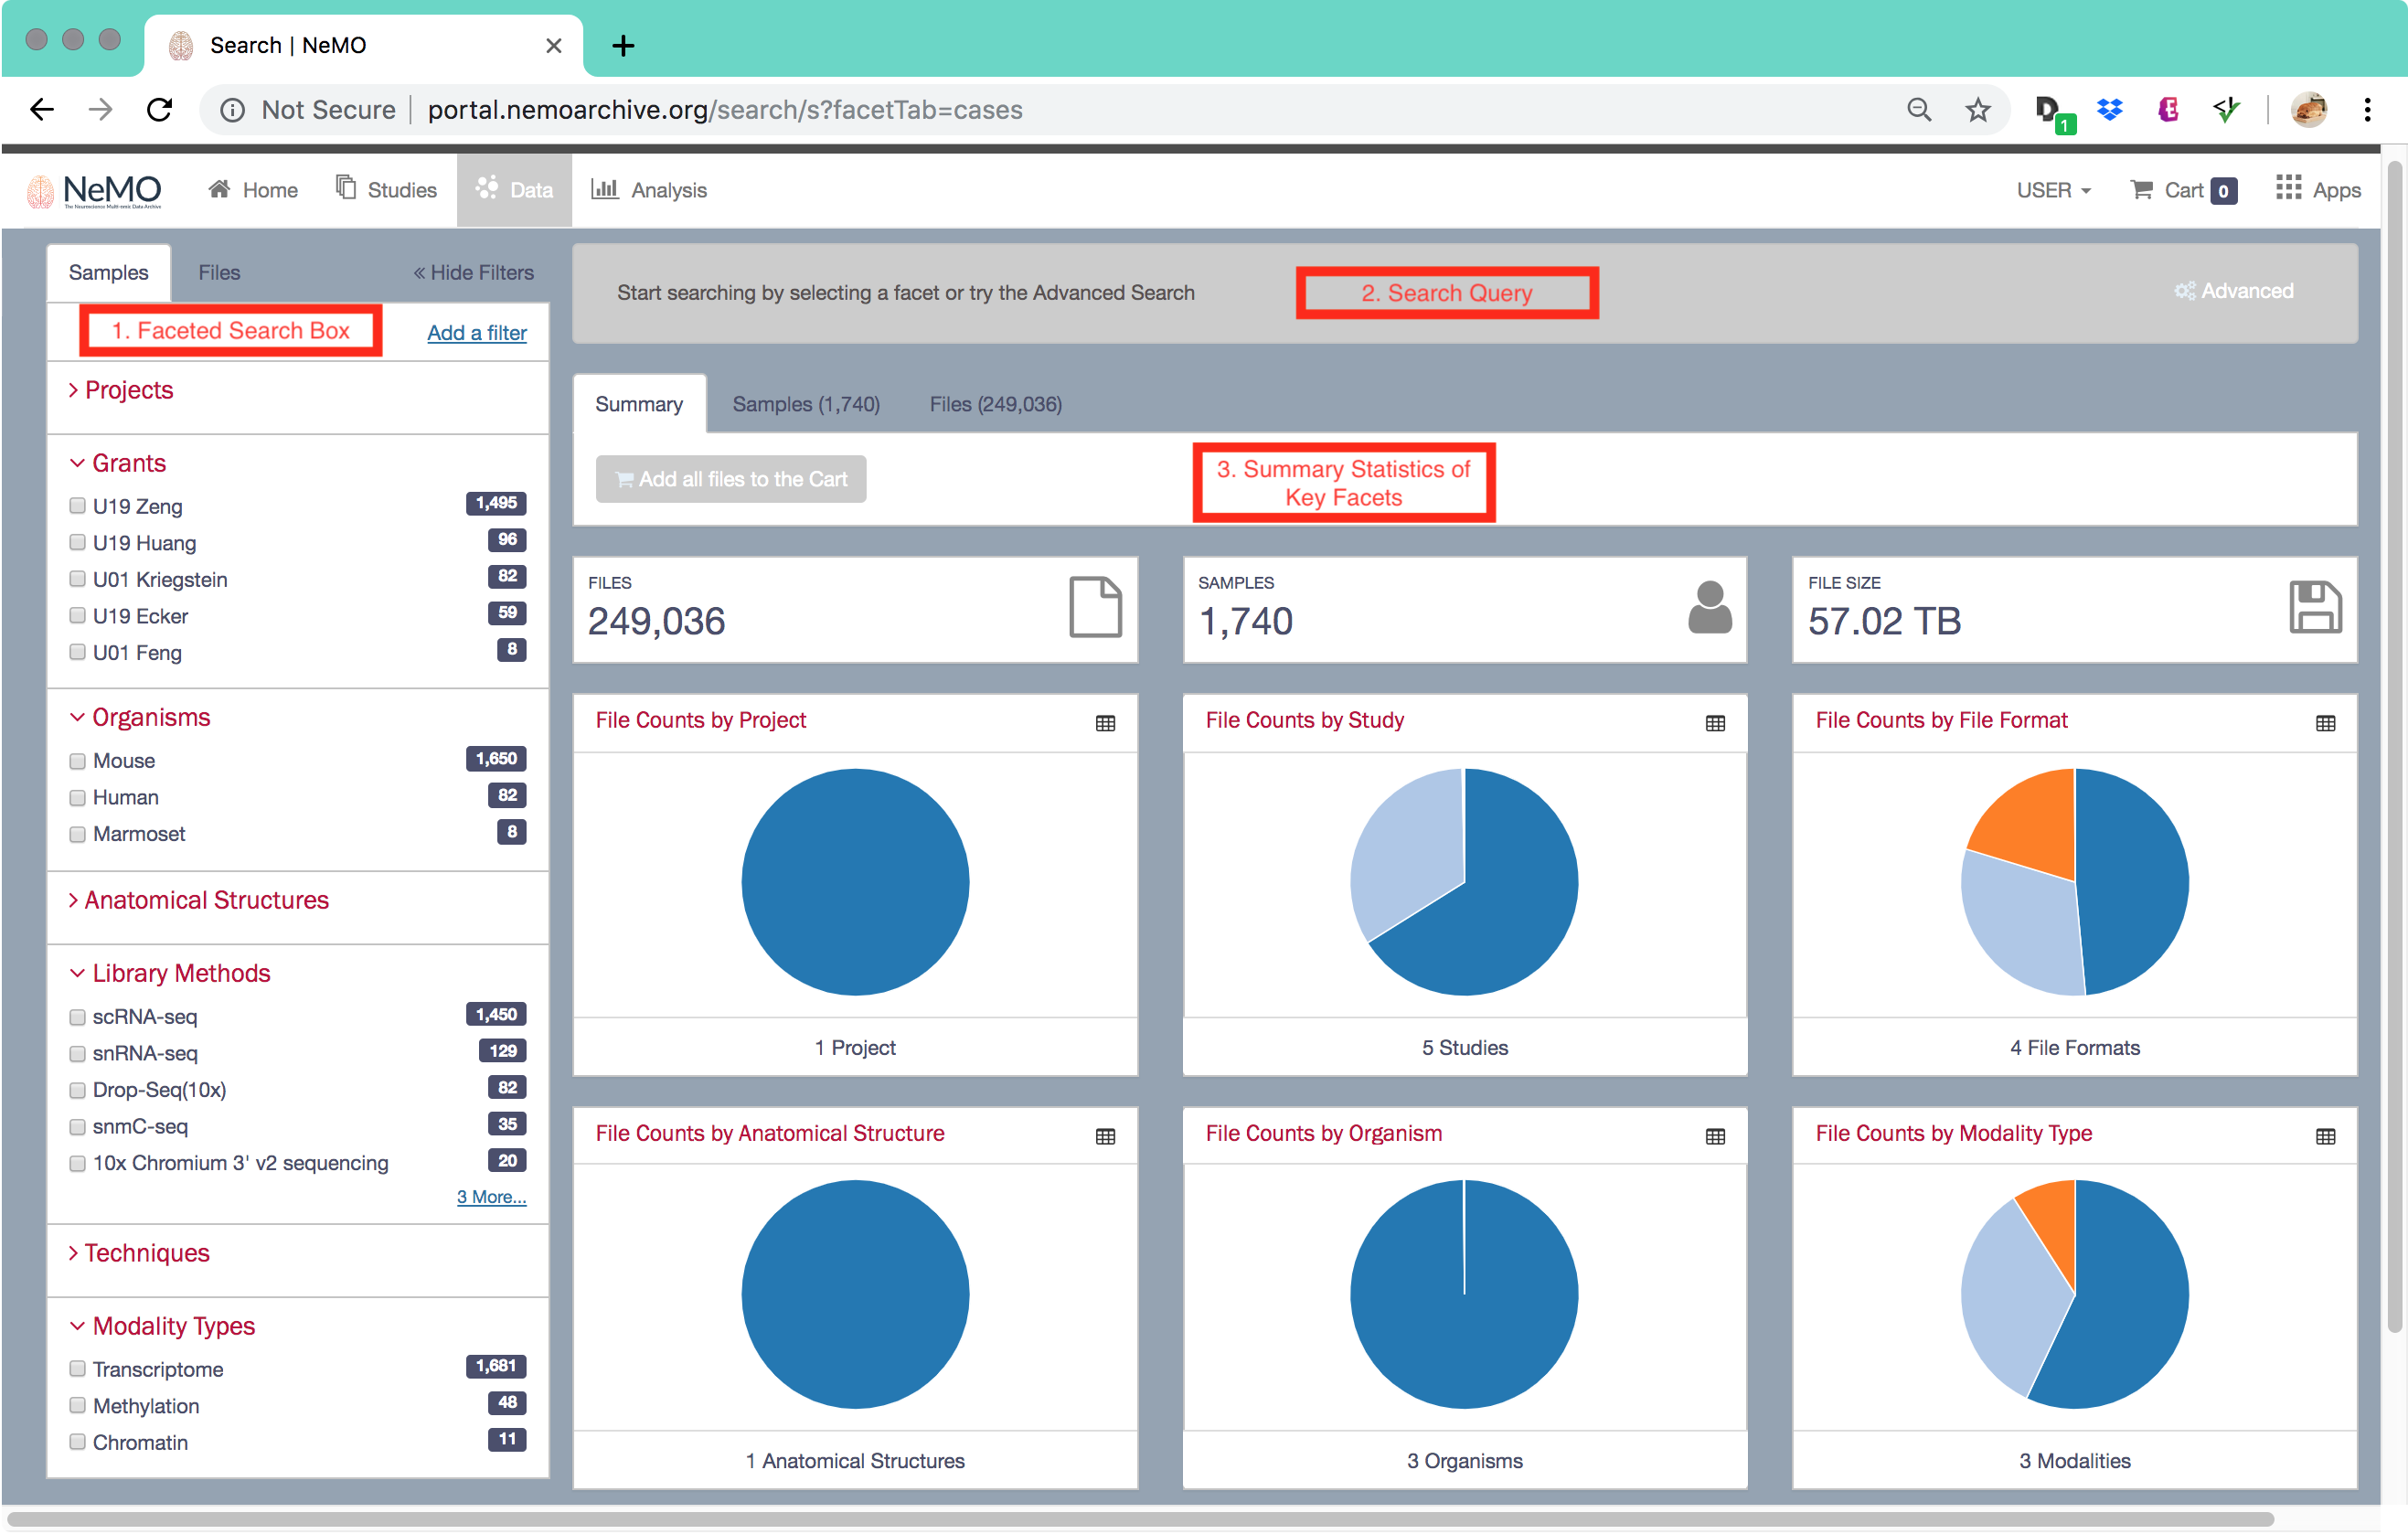Check the U19 Zeng grant checkbox
Viewport: 2408px width, 1534px height.
(77, 505)
